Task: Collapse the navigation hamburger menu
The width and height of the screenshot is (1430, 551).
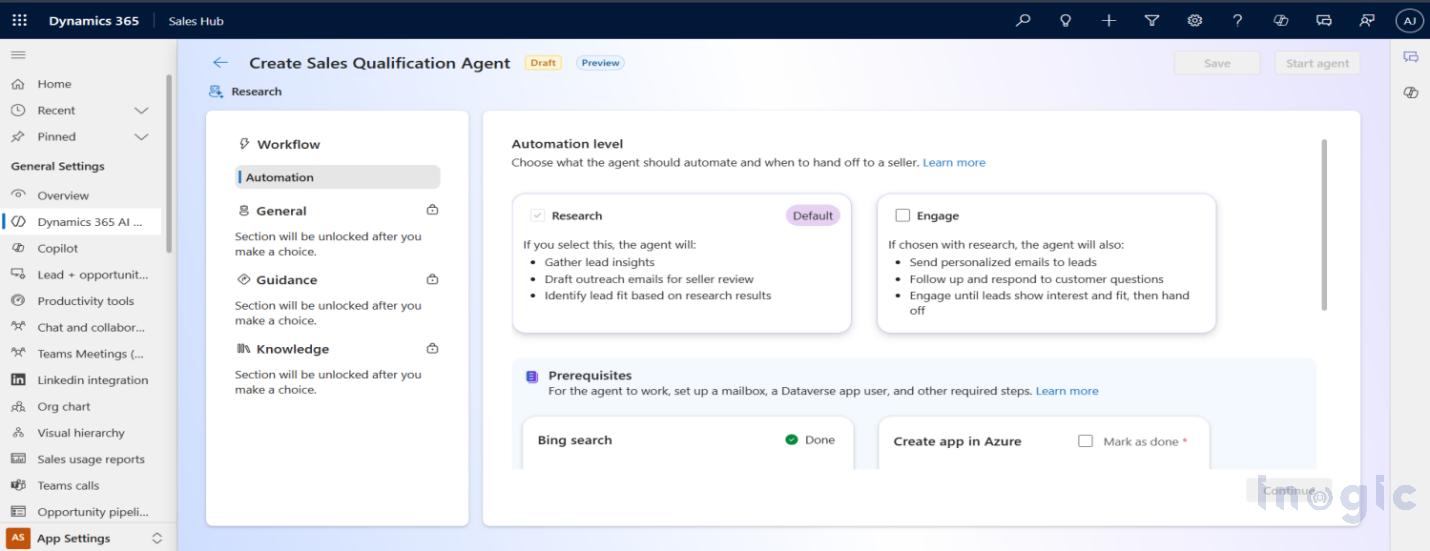Action: pos(18,55)
